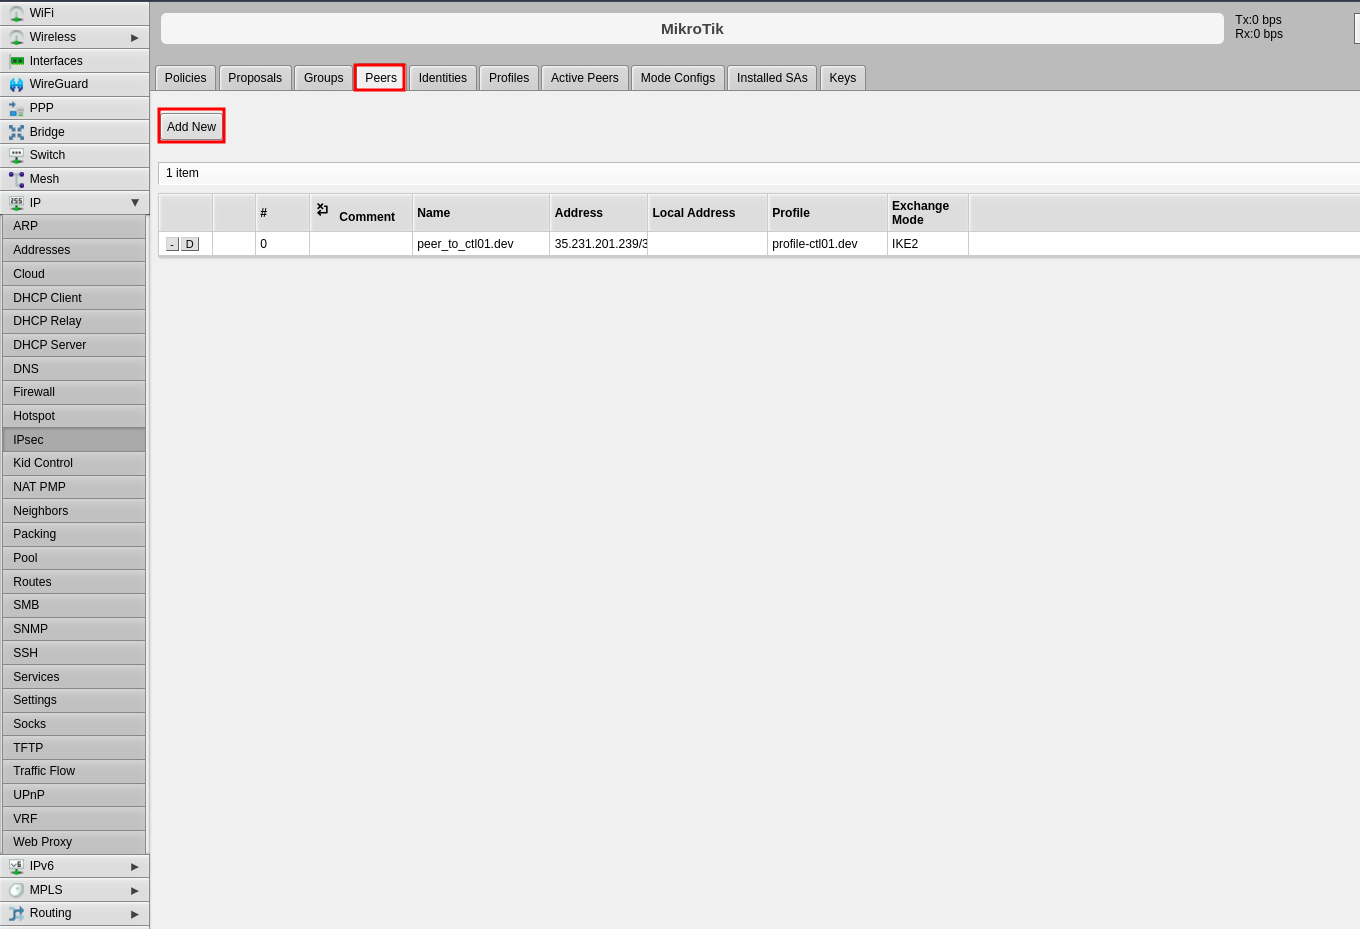Click the comment icon in Comment column header
Screen dimensions: 1360x929
tap(322, 209)
